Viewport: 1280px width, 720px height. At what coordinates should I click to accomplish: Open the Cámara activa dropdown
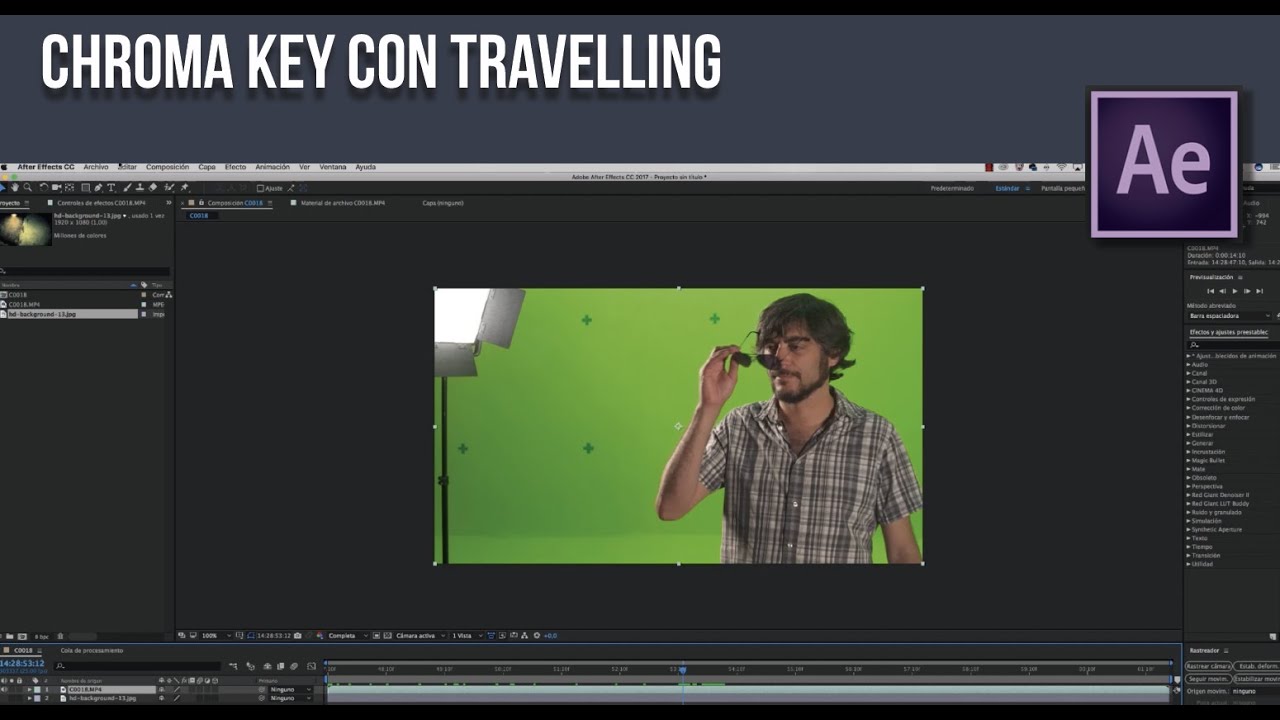(420, 636)
